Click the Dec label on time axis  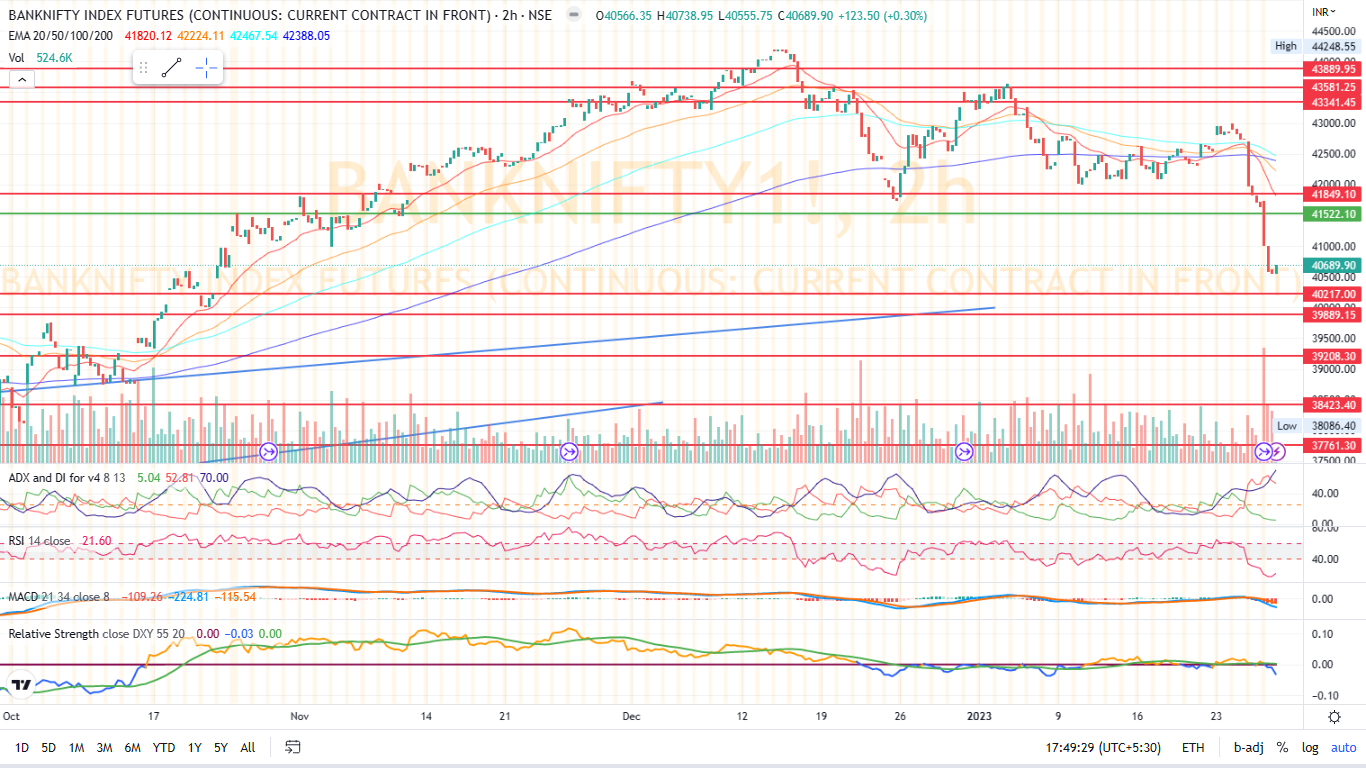[631, 717]
